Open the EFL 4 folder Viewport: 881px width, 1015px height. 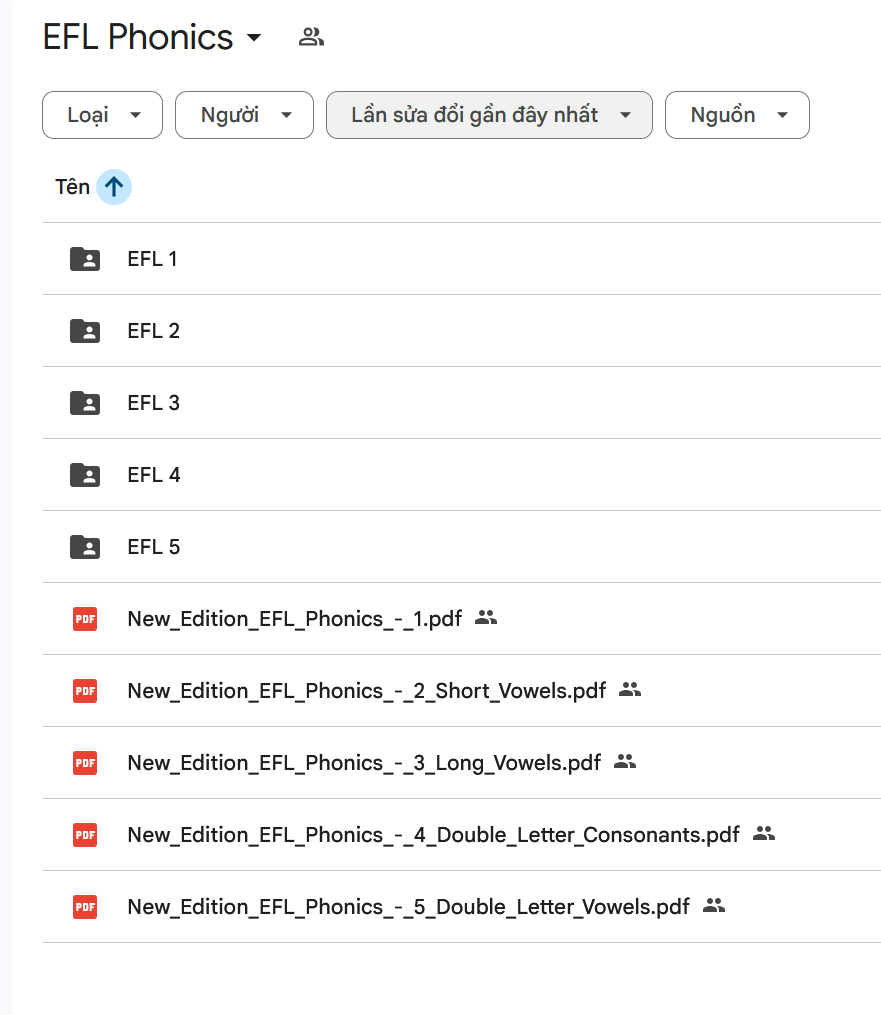(x=154, y=475)
